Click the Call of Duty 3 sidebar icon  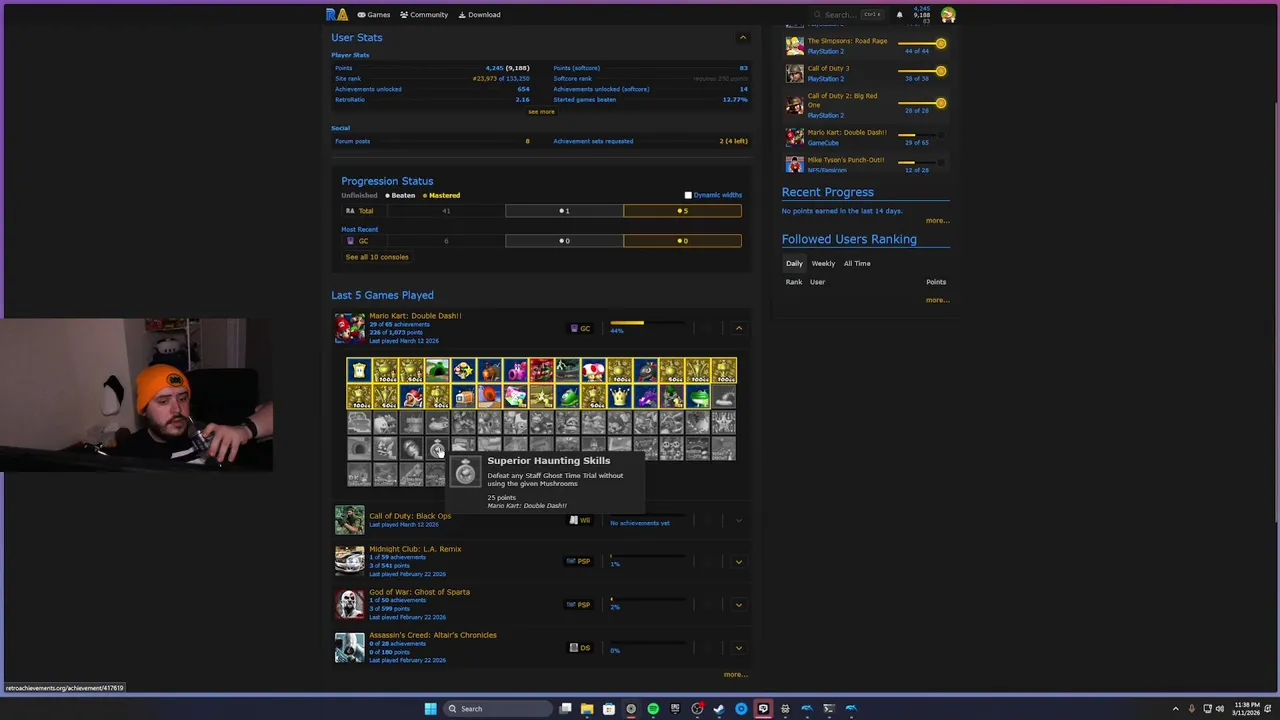point(794,73)
